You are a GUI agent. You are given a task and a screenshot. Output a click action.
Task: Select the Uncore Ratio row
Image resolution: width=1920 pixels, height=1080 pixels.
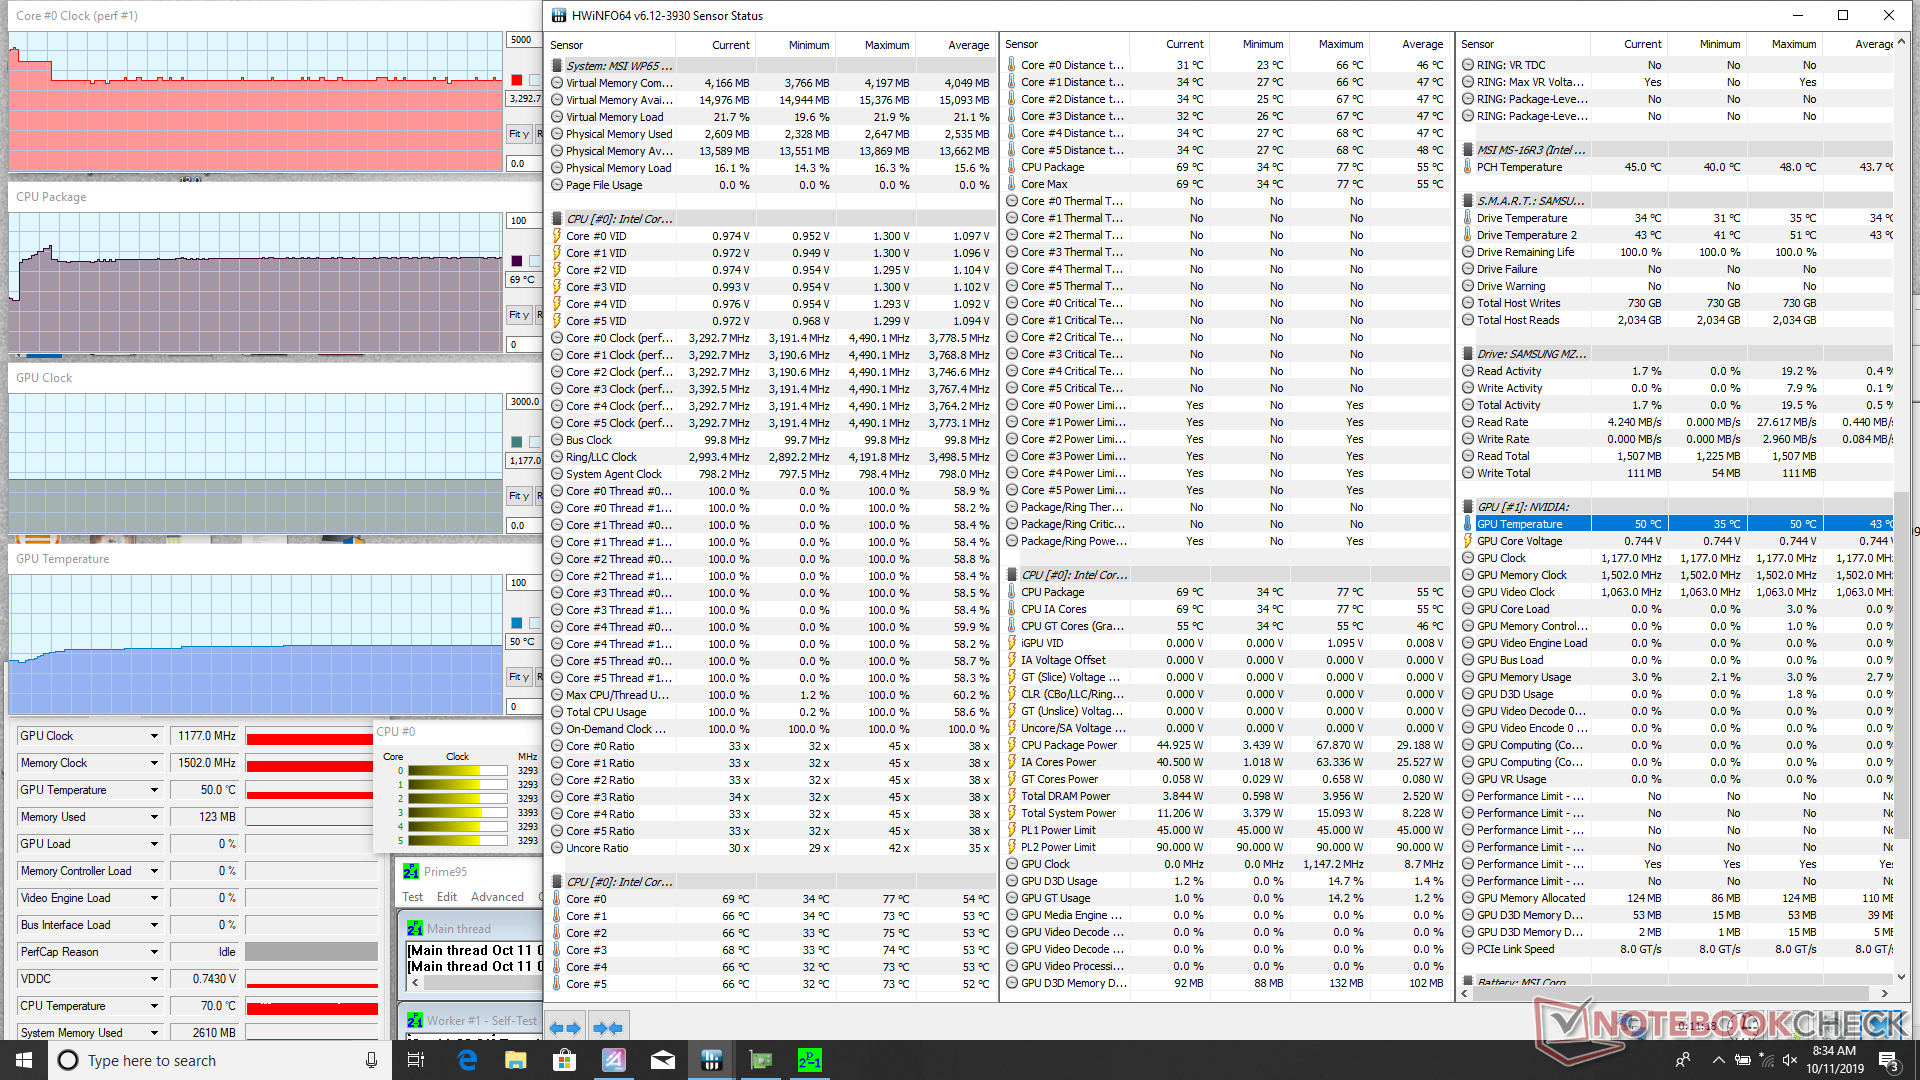point(771,848)
